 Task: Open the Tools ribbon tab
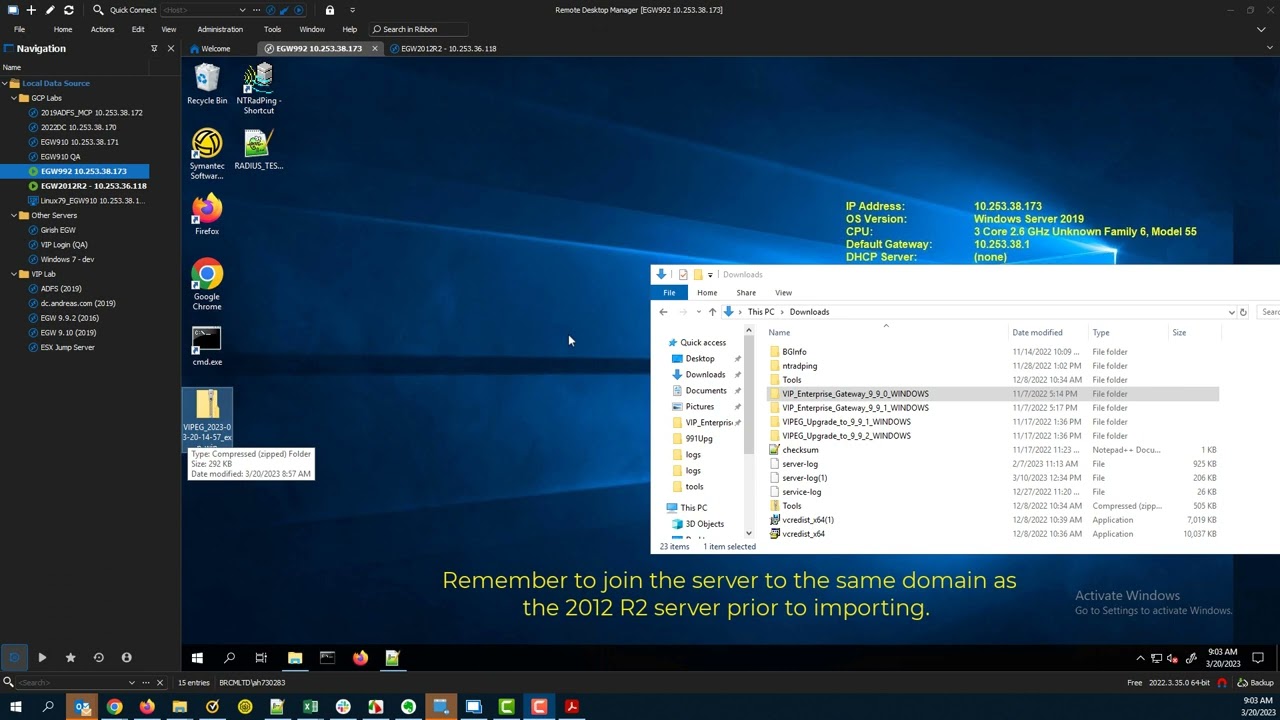pos(272,29)
